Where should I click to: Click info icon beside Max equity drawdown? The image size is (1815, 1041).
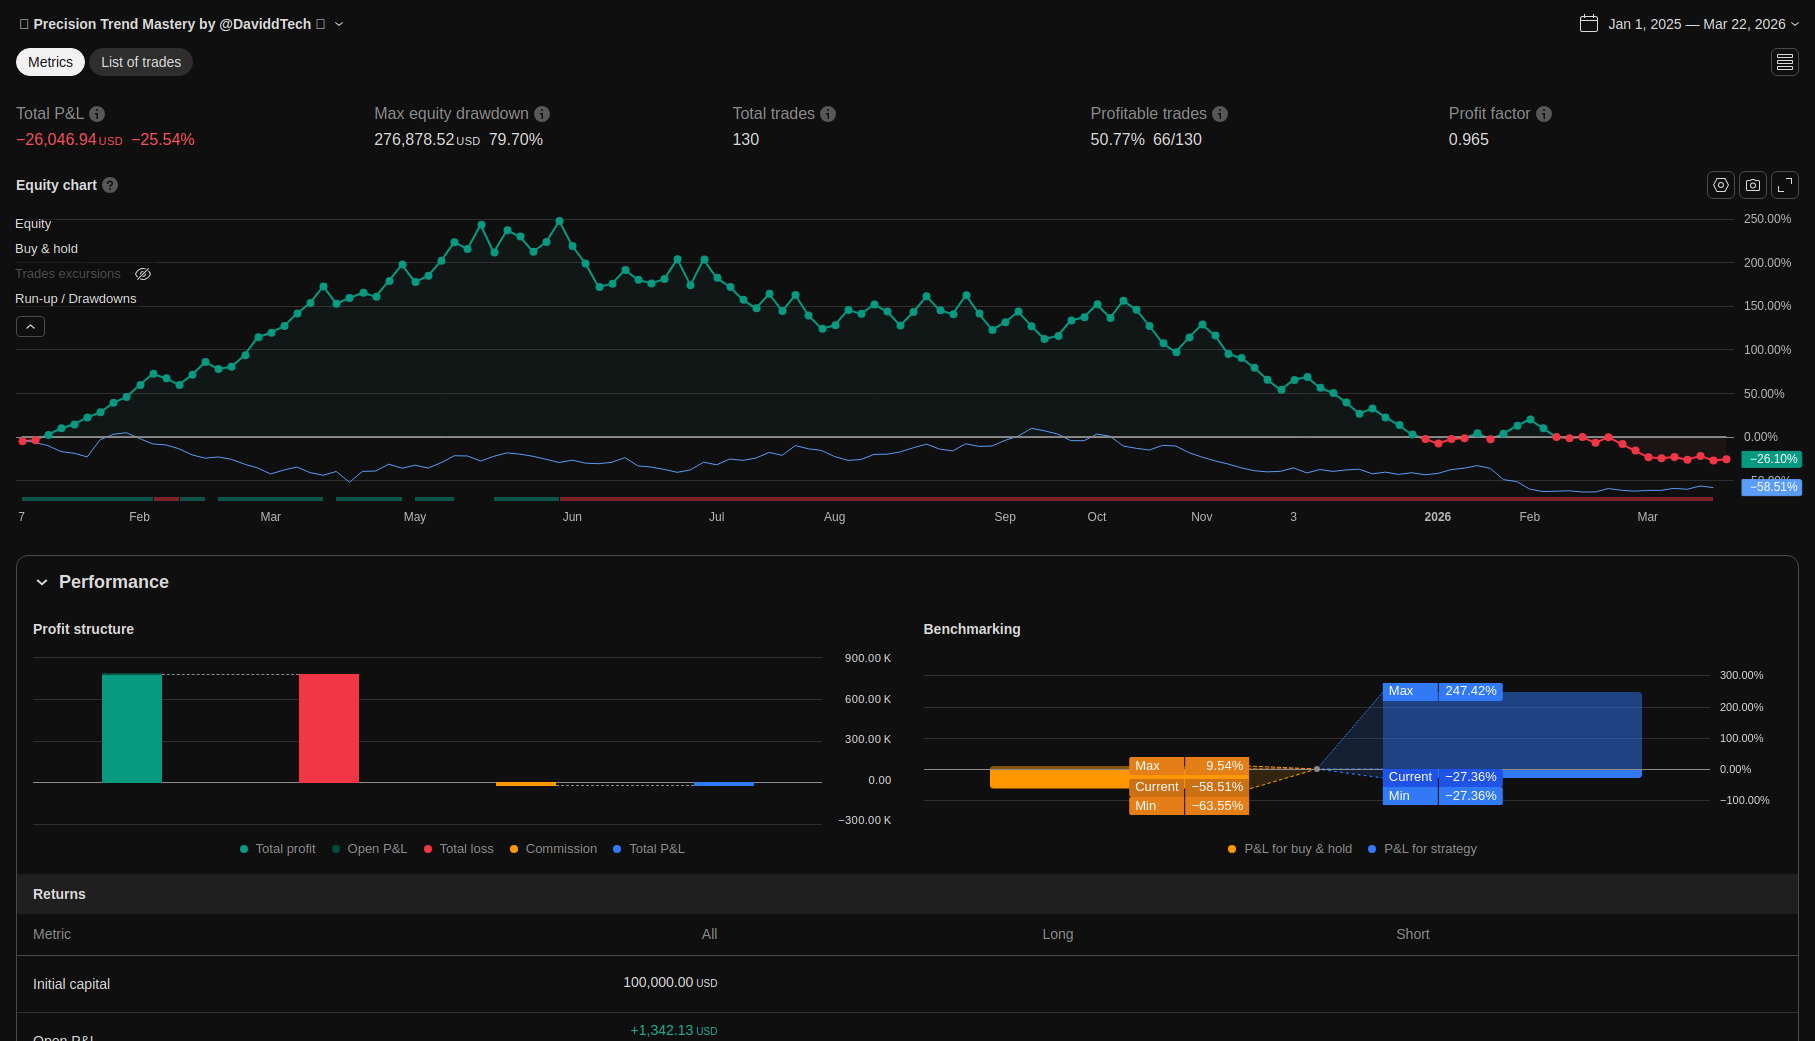[x=542, y=114]
